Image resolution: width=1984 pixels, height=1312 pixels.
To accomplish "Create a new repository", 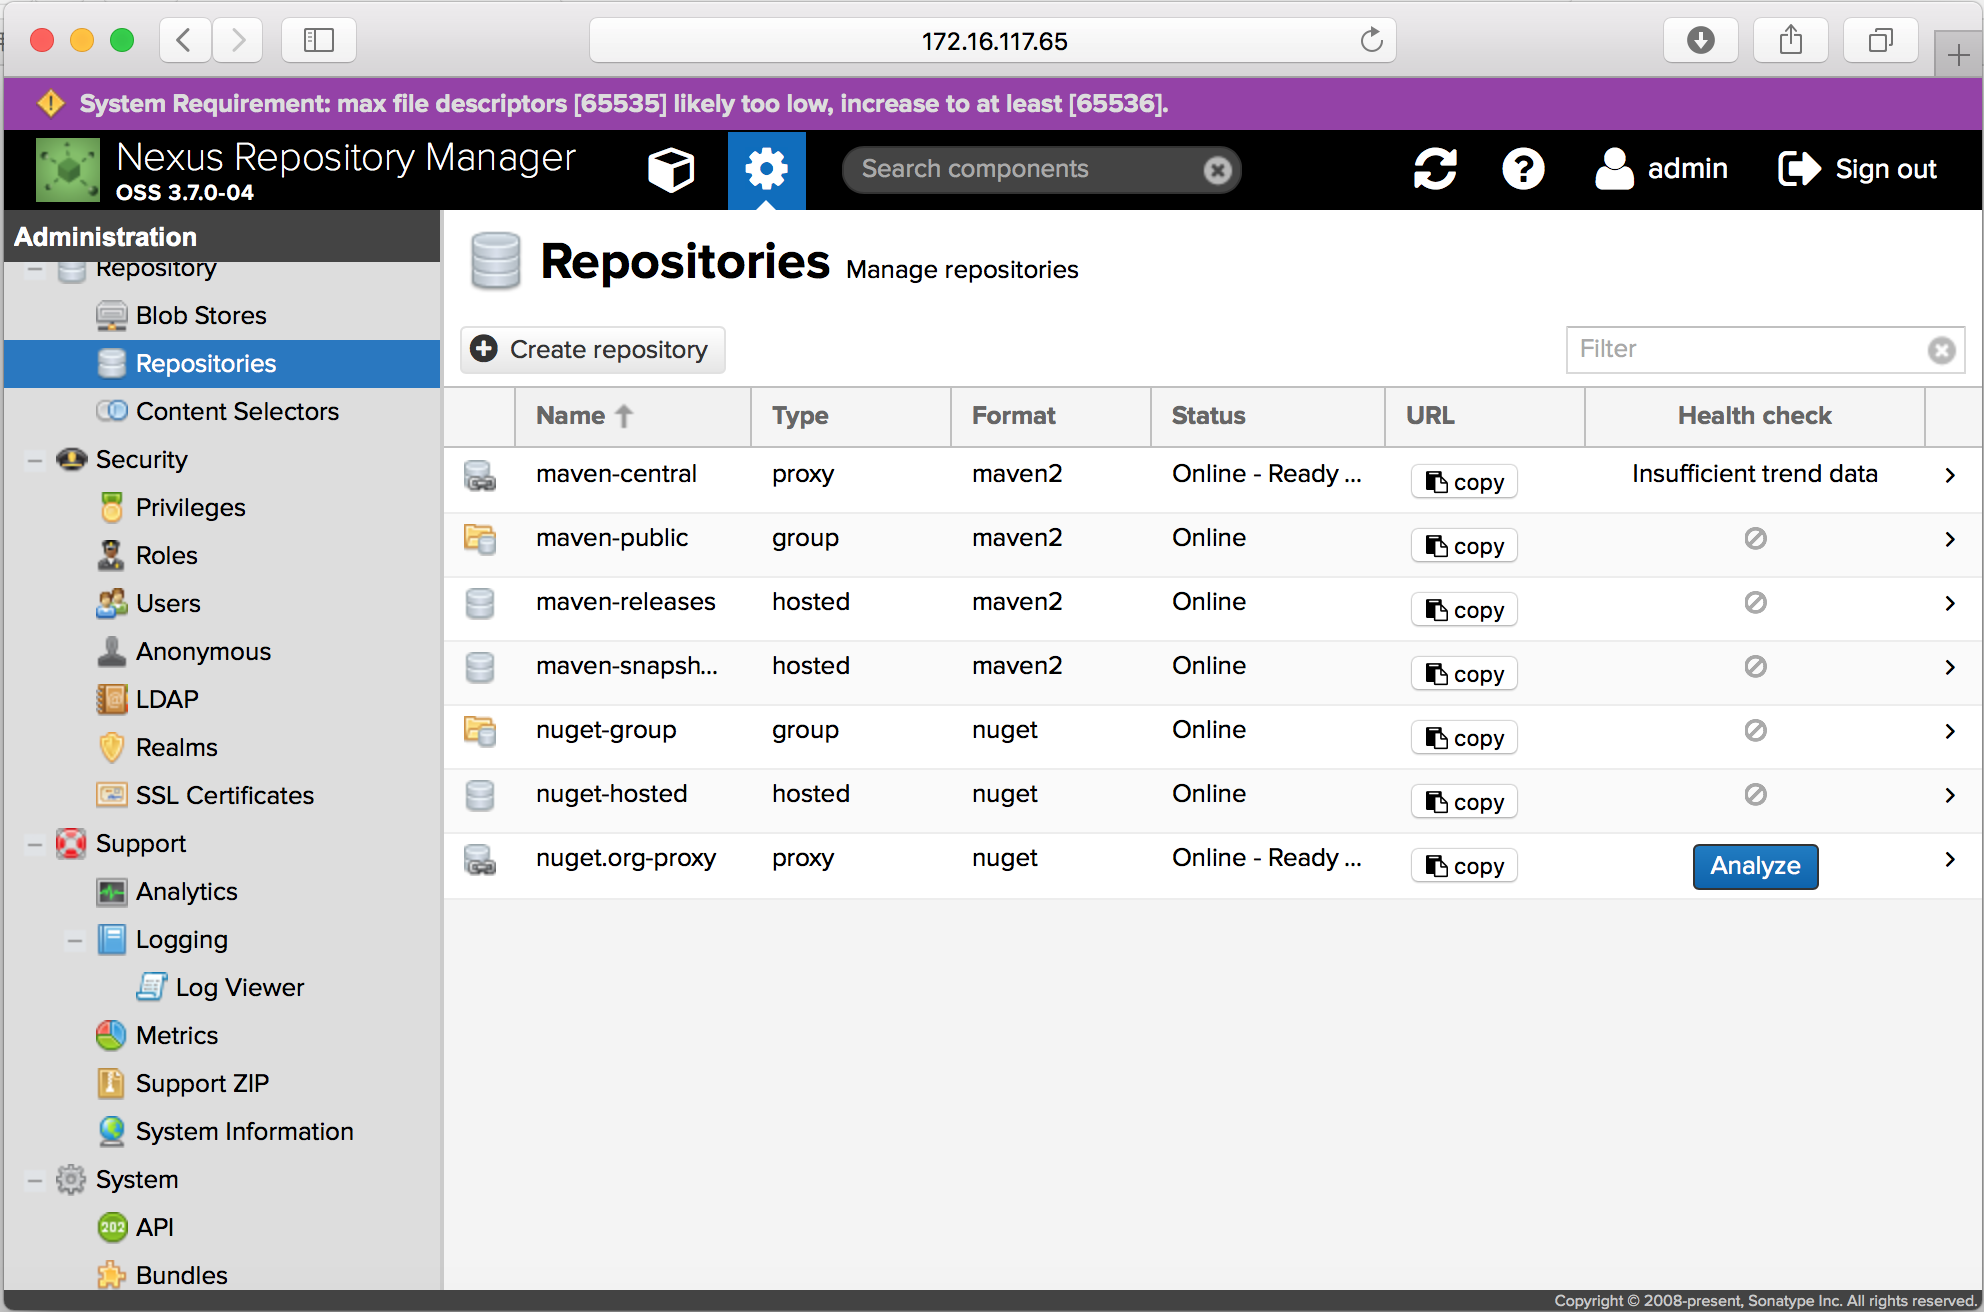I will 592,349.
